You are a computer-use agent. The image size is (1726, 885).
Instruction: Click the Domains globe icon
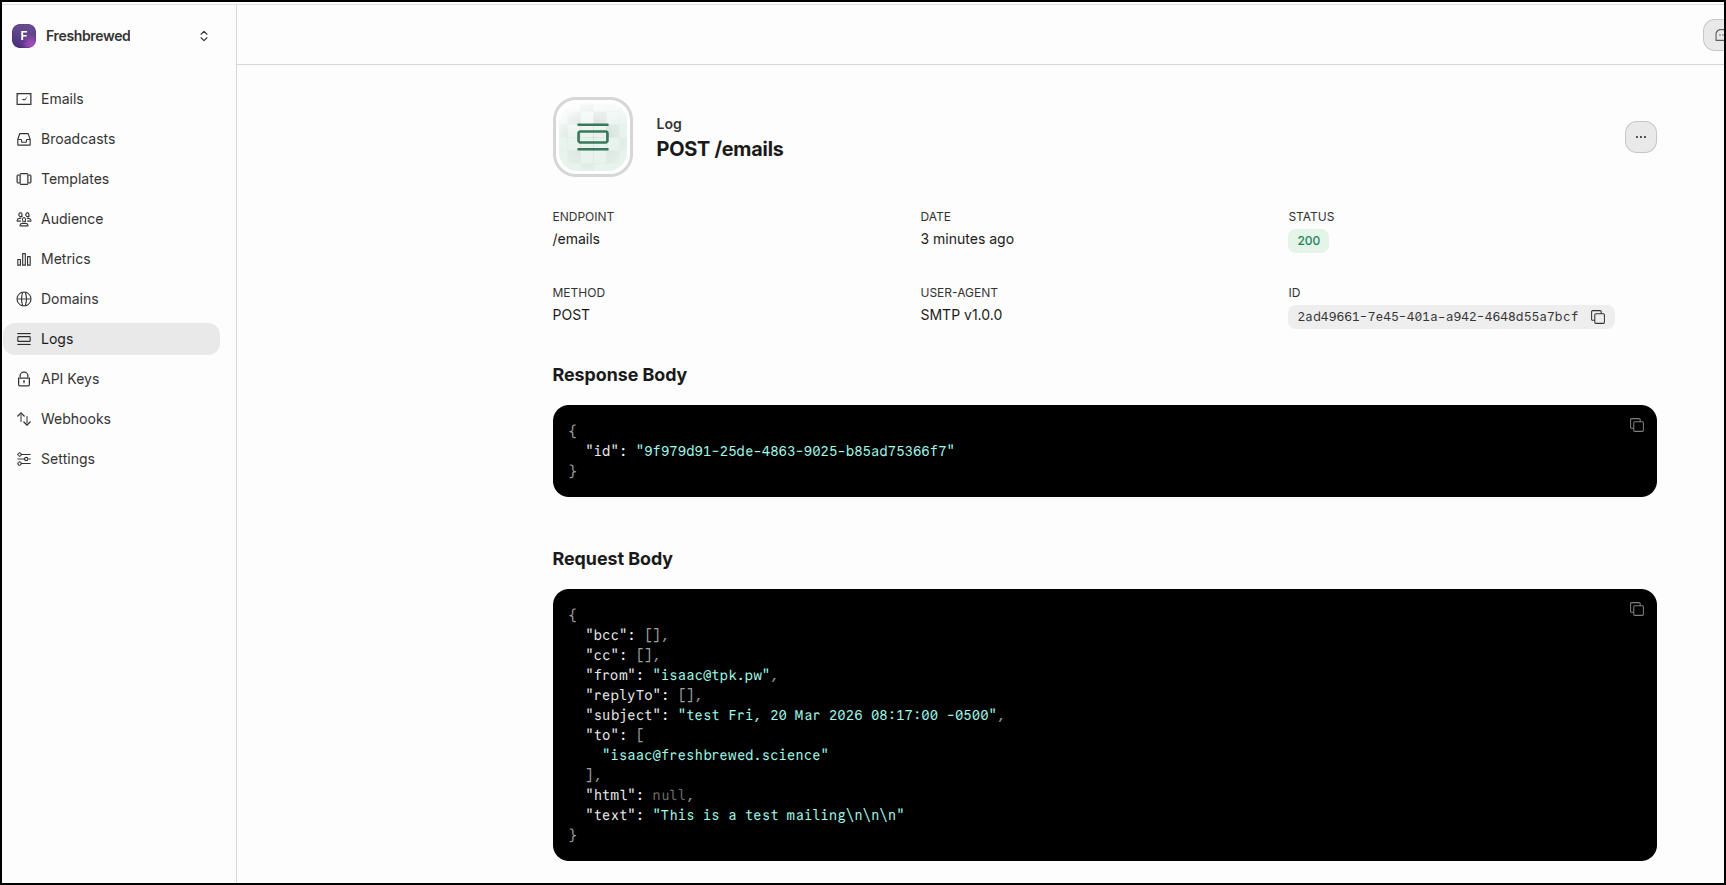[x=24, y=299]
